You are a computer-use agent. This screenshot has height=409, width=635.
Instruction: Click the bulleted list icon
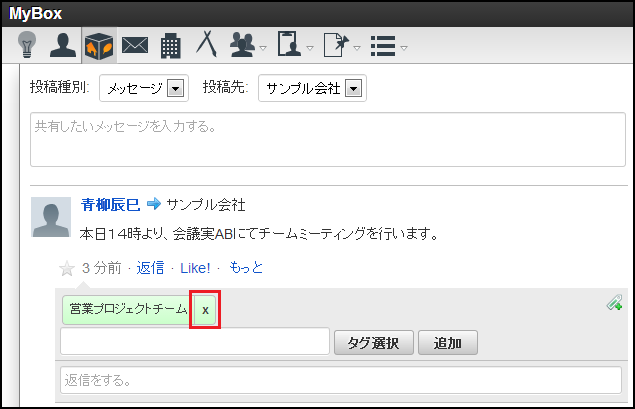click(x=383, y=45)
